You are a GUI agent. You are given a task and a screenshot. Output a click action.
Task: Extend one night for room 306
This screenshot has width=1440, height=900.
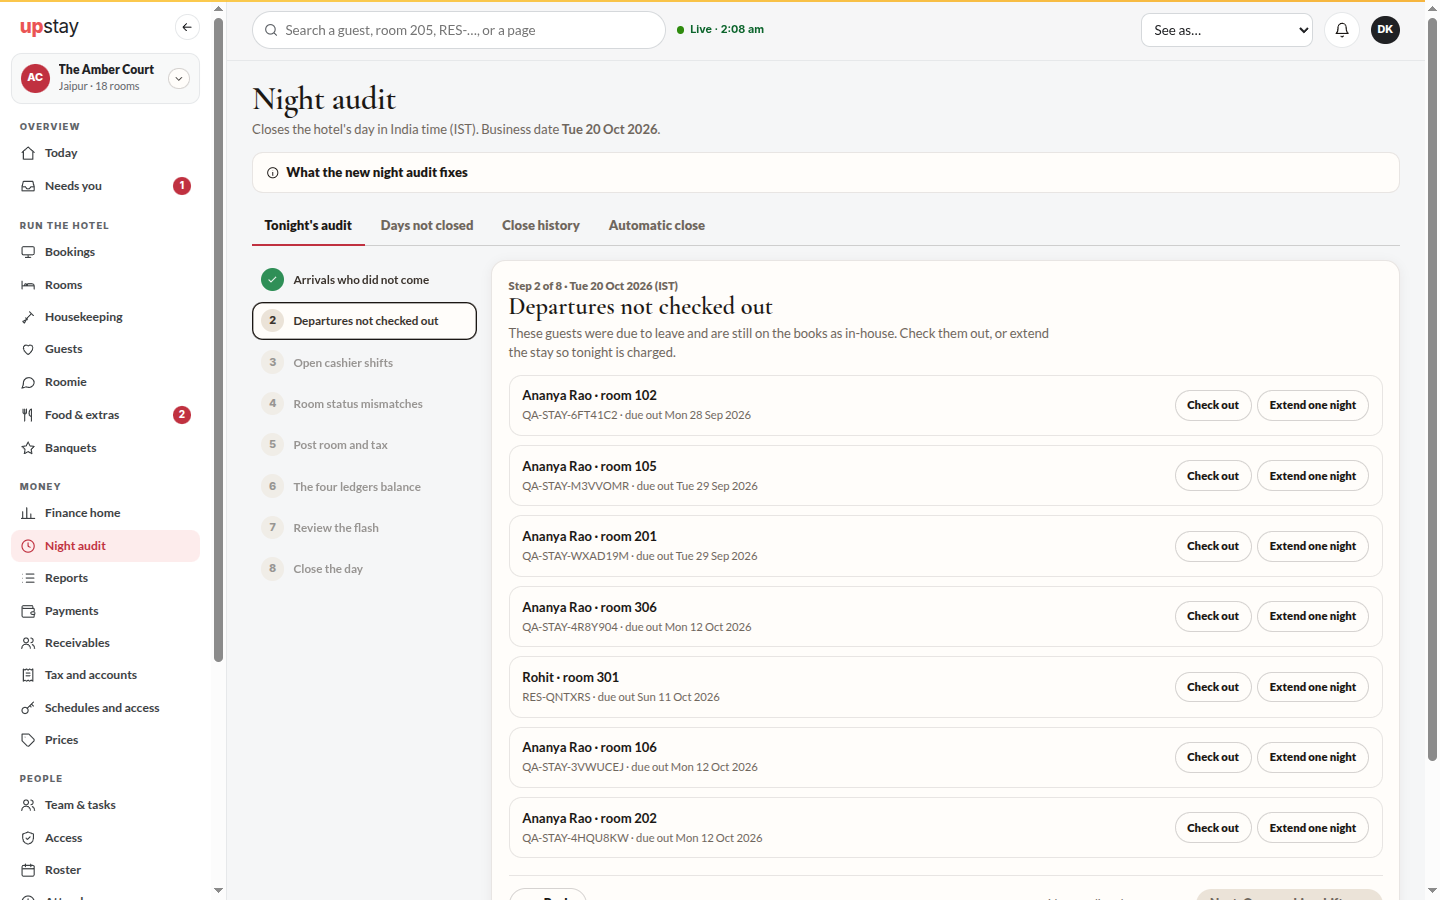click(1313, 616)
